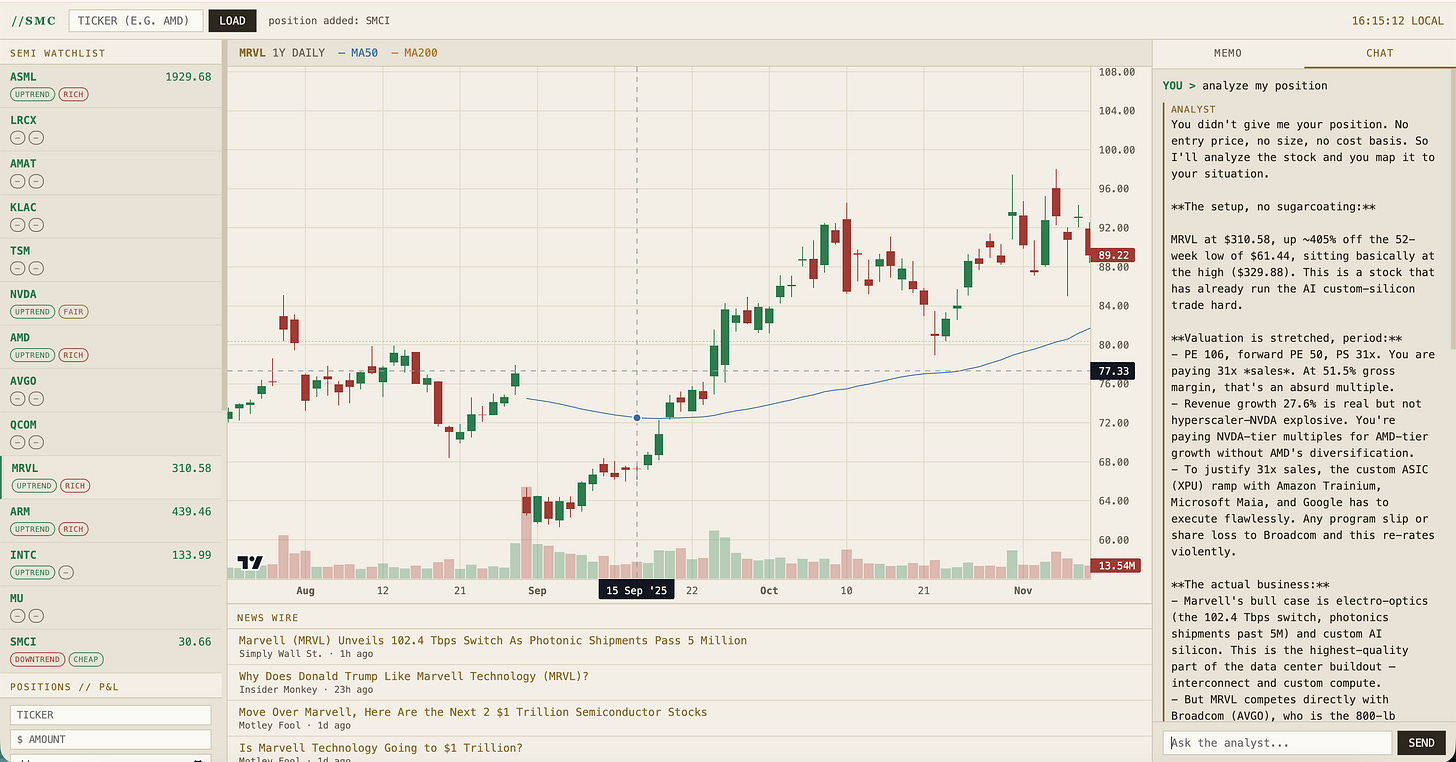1456x762 pixels.
Task: Open 'Why Does Donald Trump Like Marvell' article
Action: click(414, 676)
